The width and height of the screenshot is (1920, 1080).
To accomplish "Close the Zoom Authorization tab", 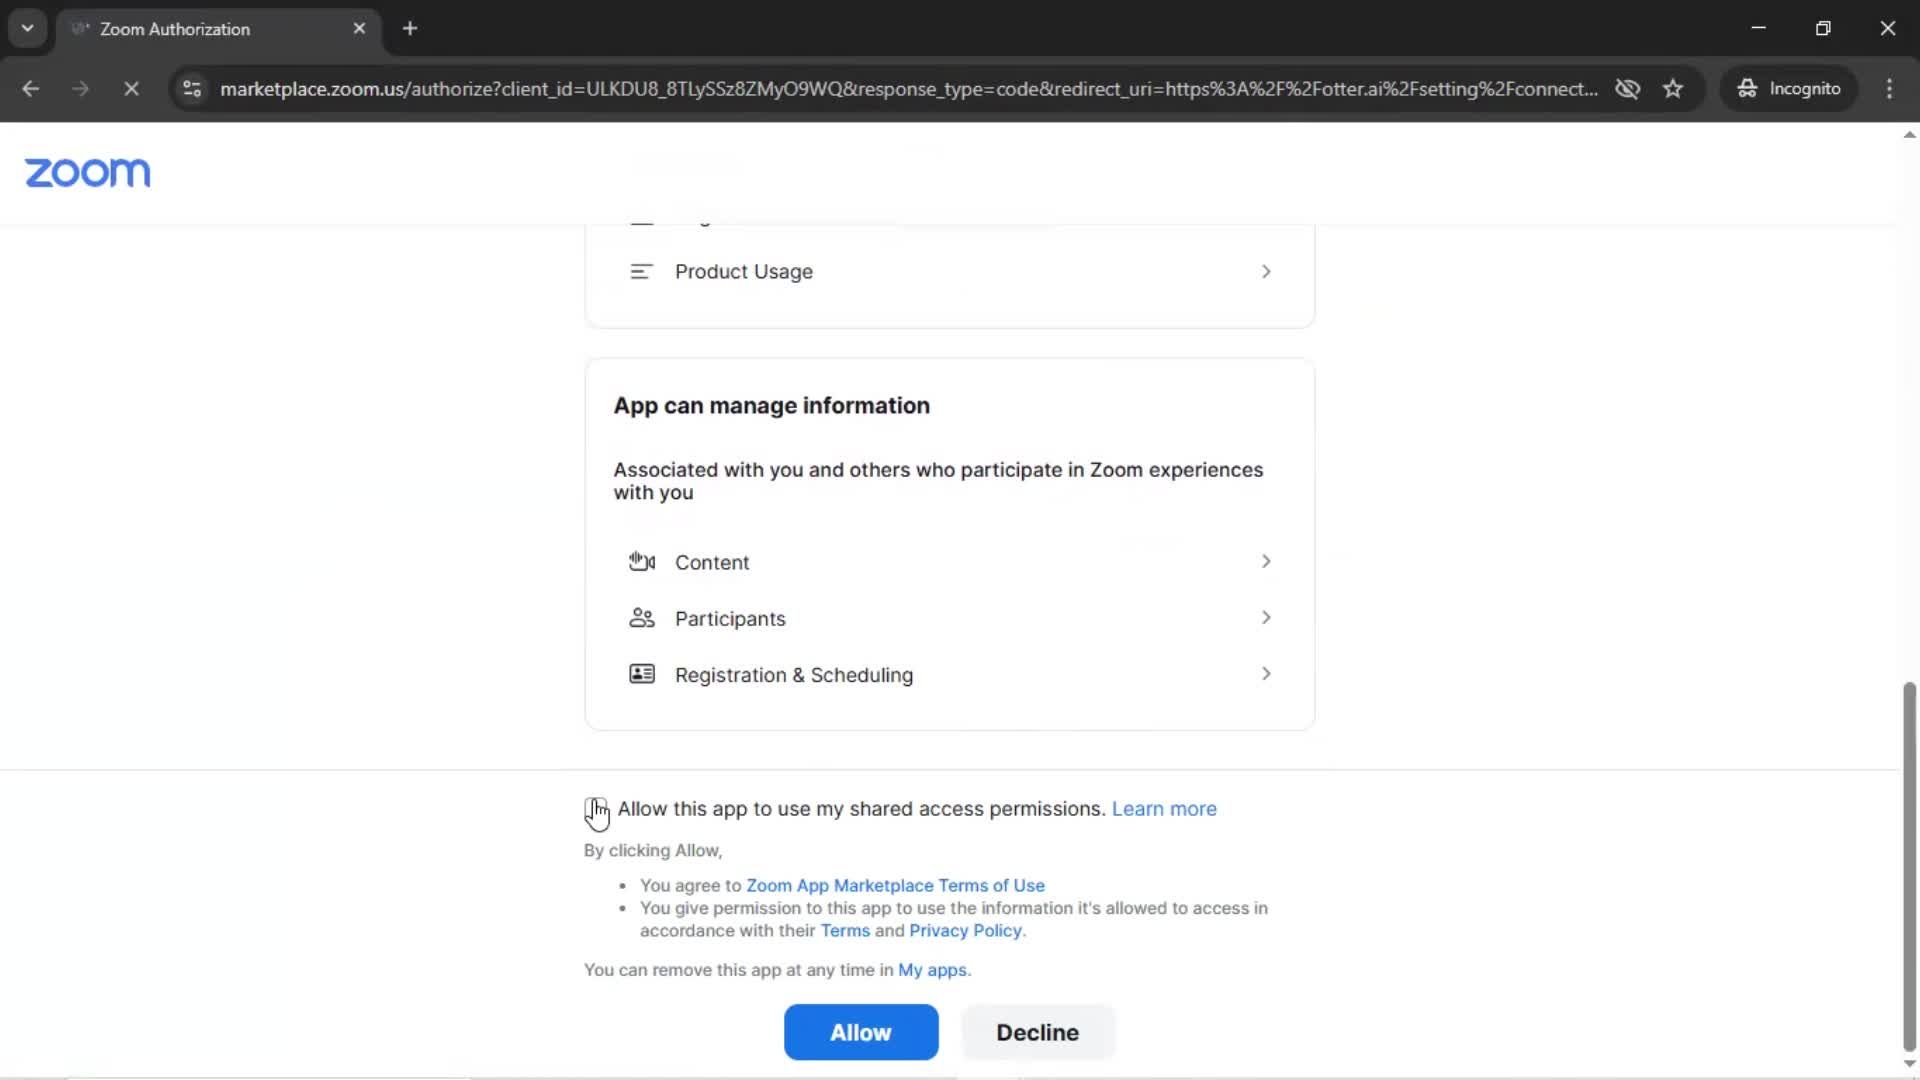I will tap(359, 29).
